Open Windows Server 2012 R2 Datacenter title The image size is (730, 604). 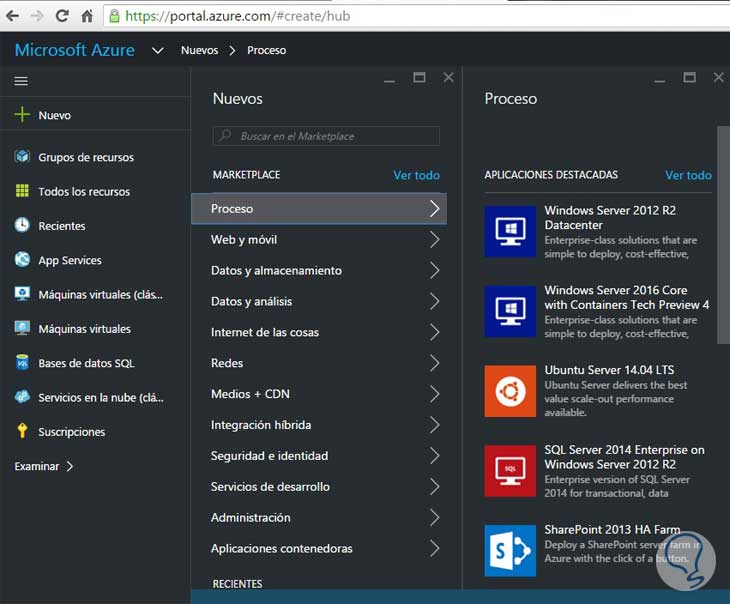coord(610,217)
